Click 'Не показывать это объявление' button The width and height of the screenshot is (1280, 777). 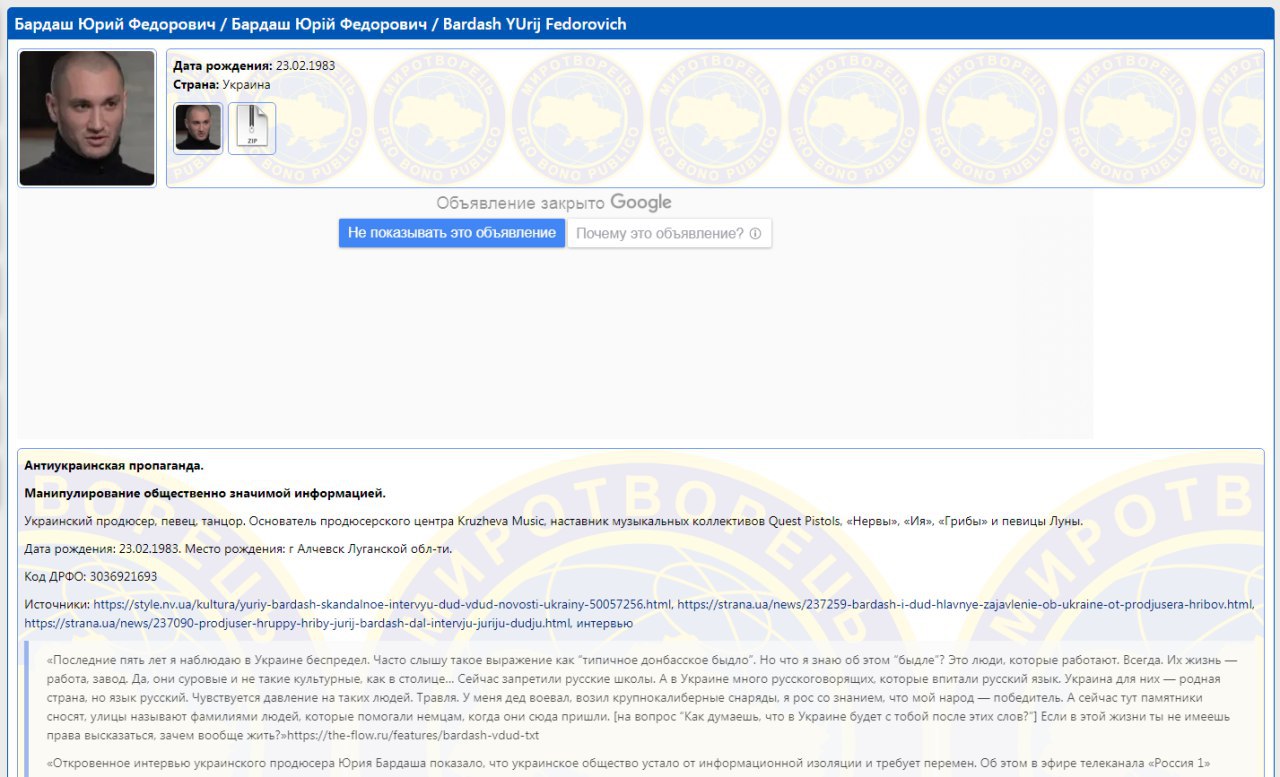click(452, 233)
